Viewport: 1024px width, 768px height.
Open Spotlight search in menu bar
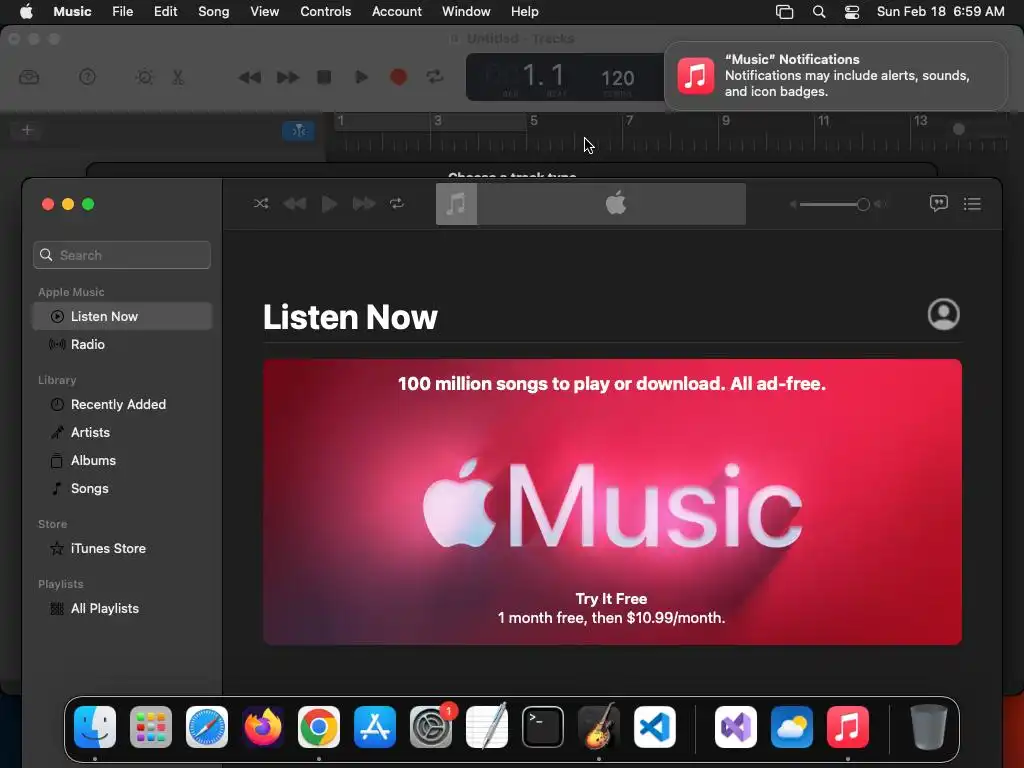[x=819, y=12]
